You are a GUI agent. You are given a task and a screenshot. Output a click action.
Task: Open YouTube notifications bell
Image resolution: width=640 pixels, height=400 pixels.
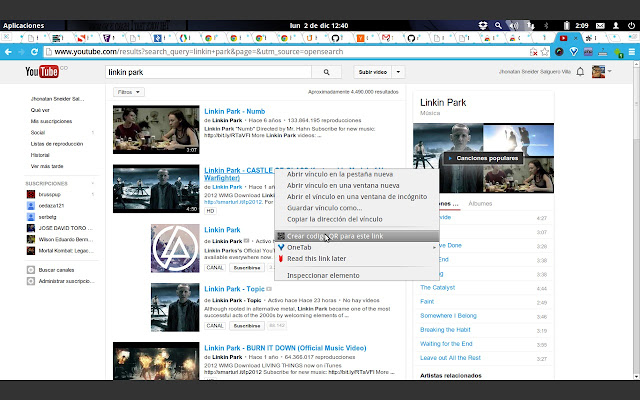[580, 72]
